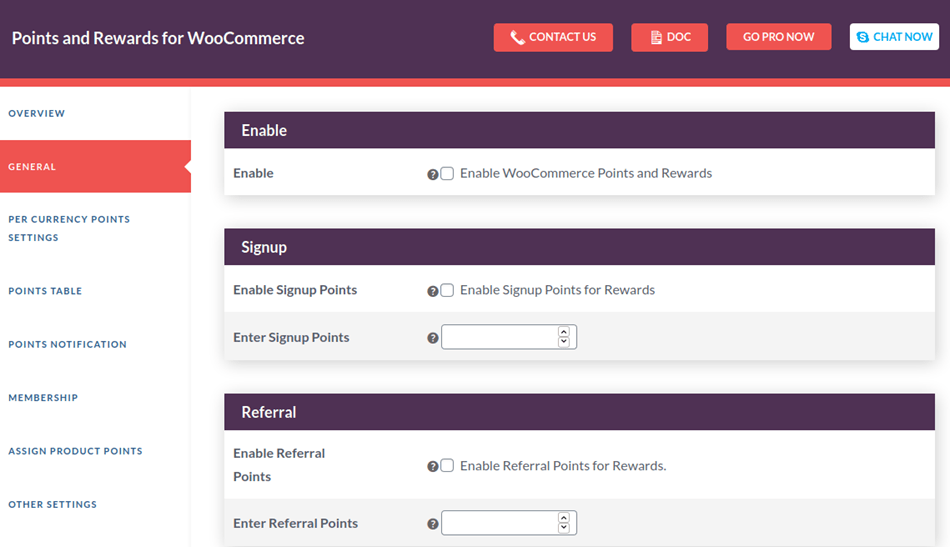The image size is (950, 547).
Task: Focus the Enter Referral Points field
Action: tap(509, 523)
